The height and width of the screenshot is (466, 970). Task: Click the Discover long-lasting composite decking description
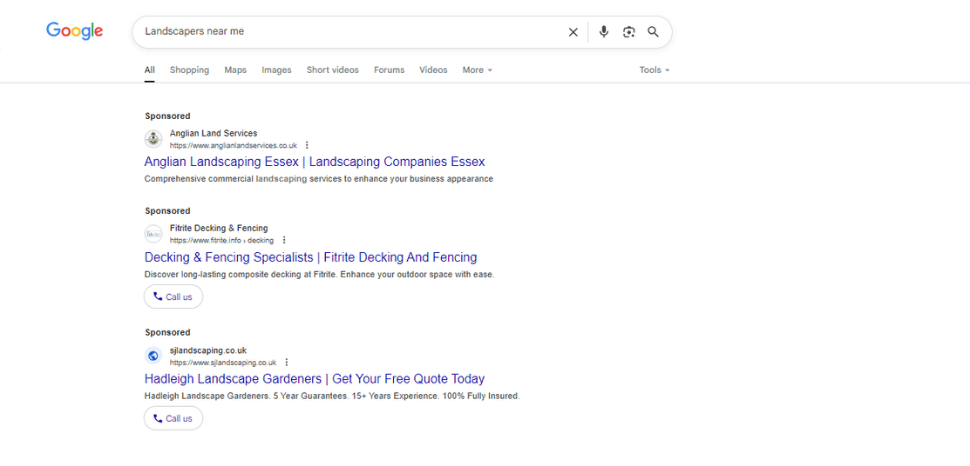coord(319,274)
